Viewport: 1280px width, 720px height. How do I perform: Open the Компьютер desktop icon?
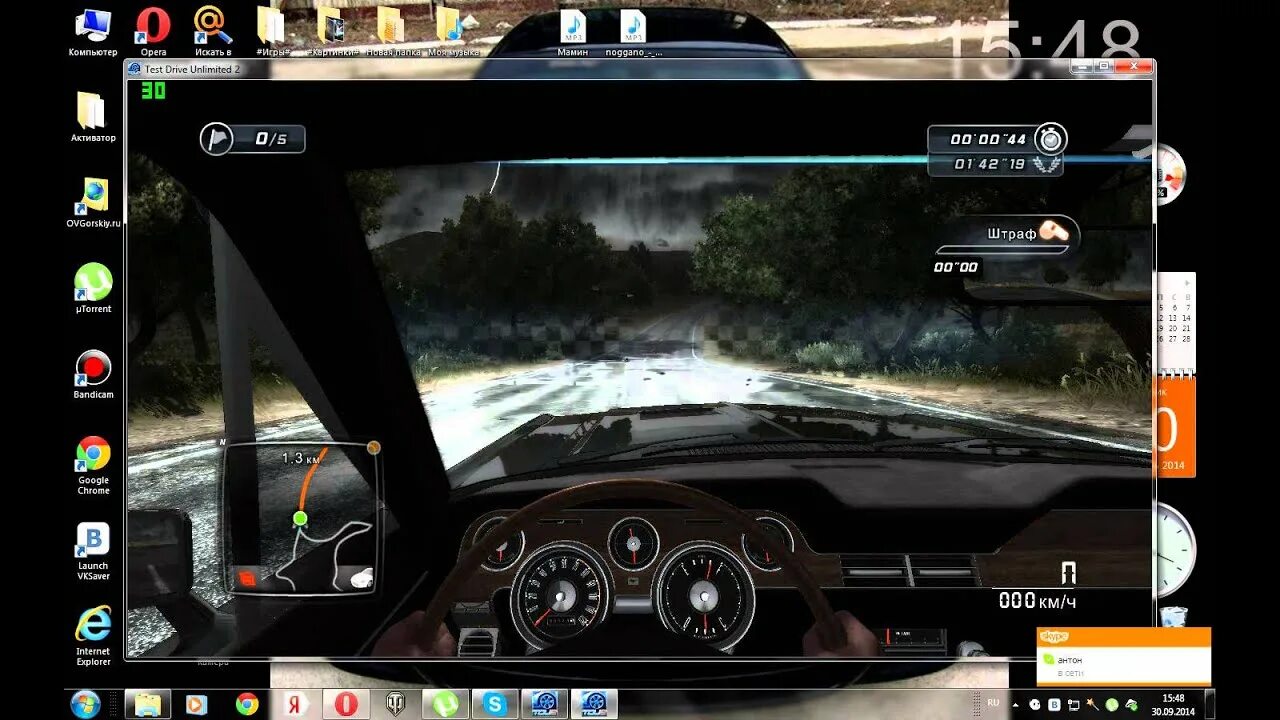click(92, 31)
